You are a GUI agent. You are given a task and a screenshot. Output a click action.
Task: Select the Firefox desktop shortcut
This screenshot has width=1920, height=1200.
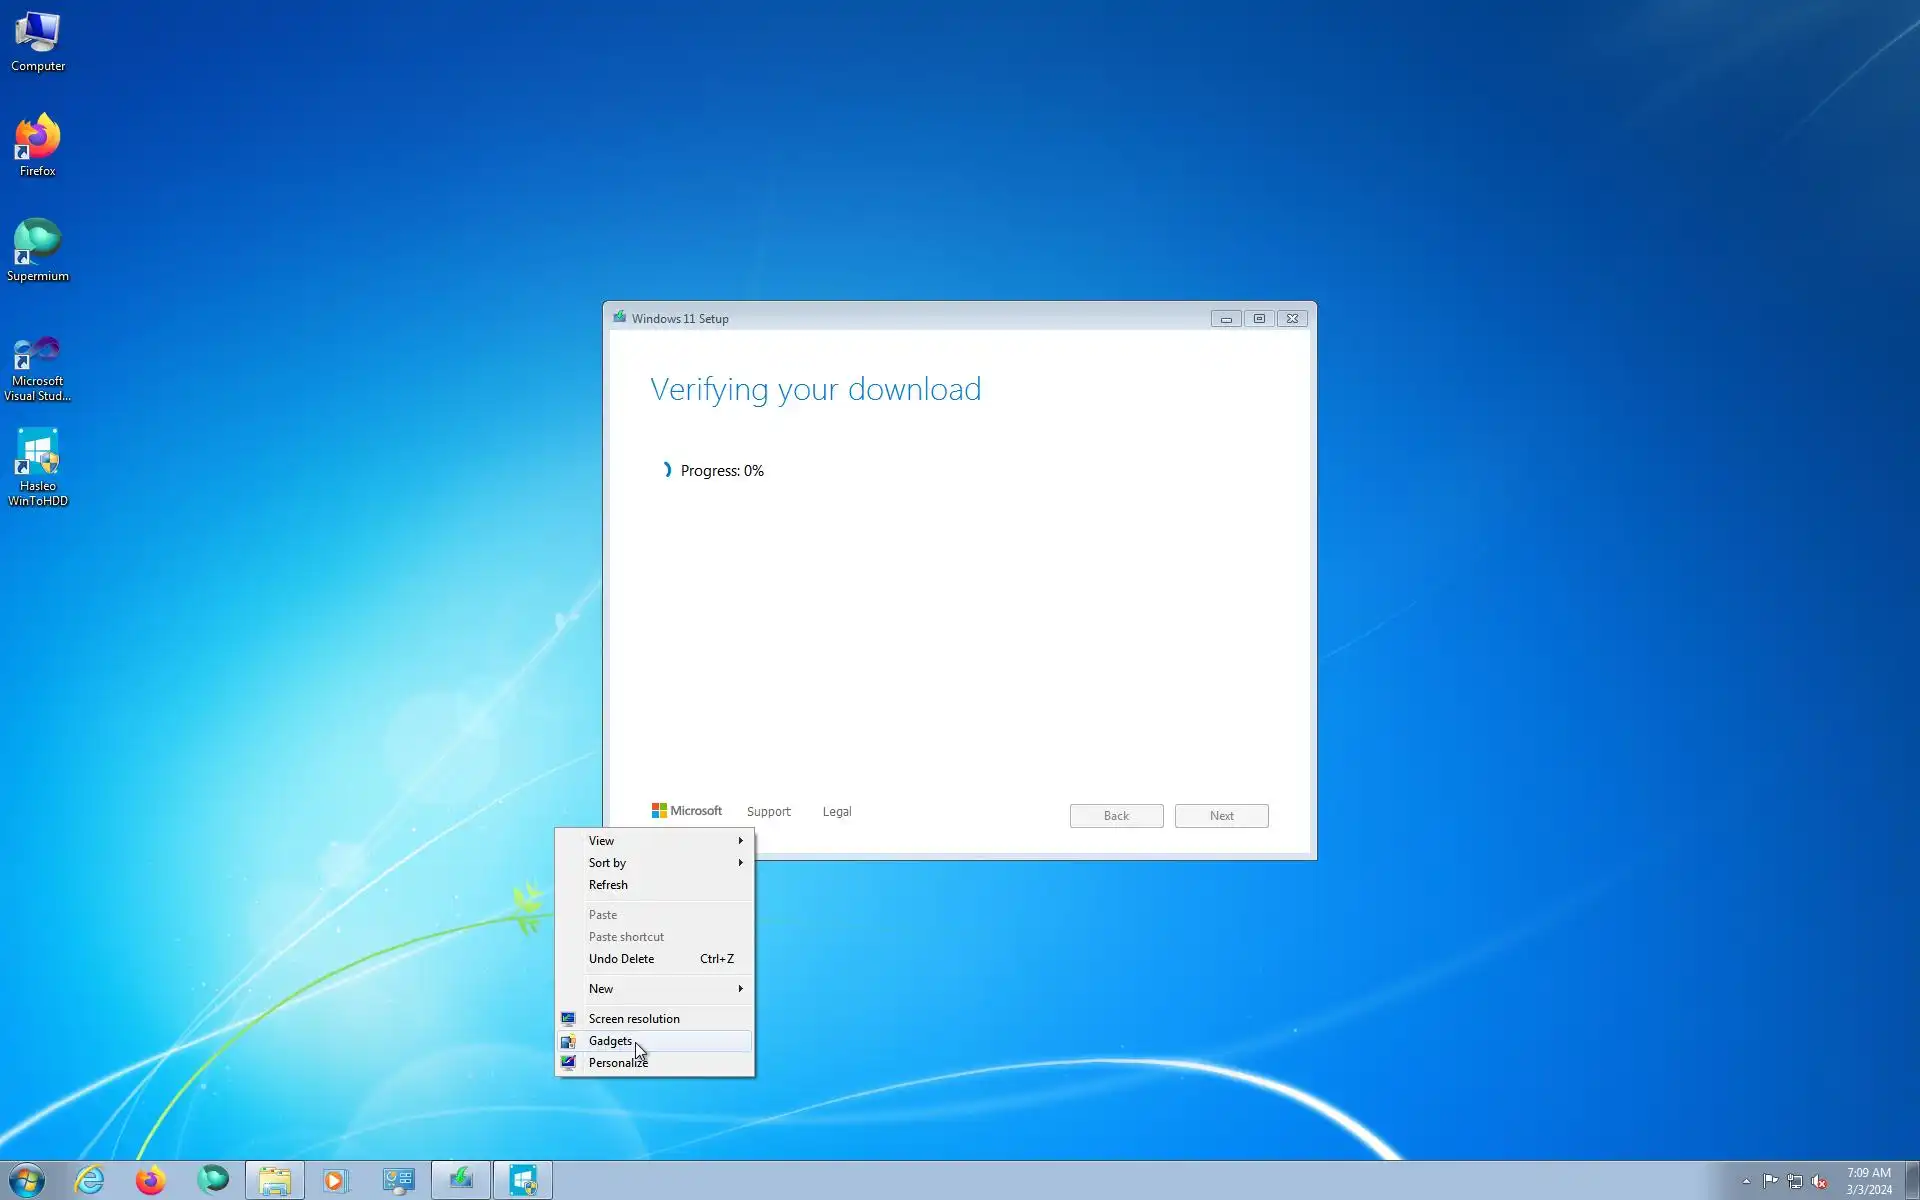37,145
